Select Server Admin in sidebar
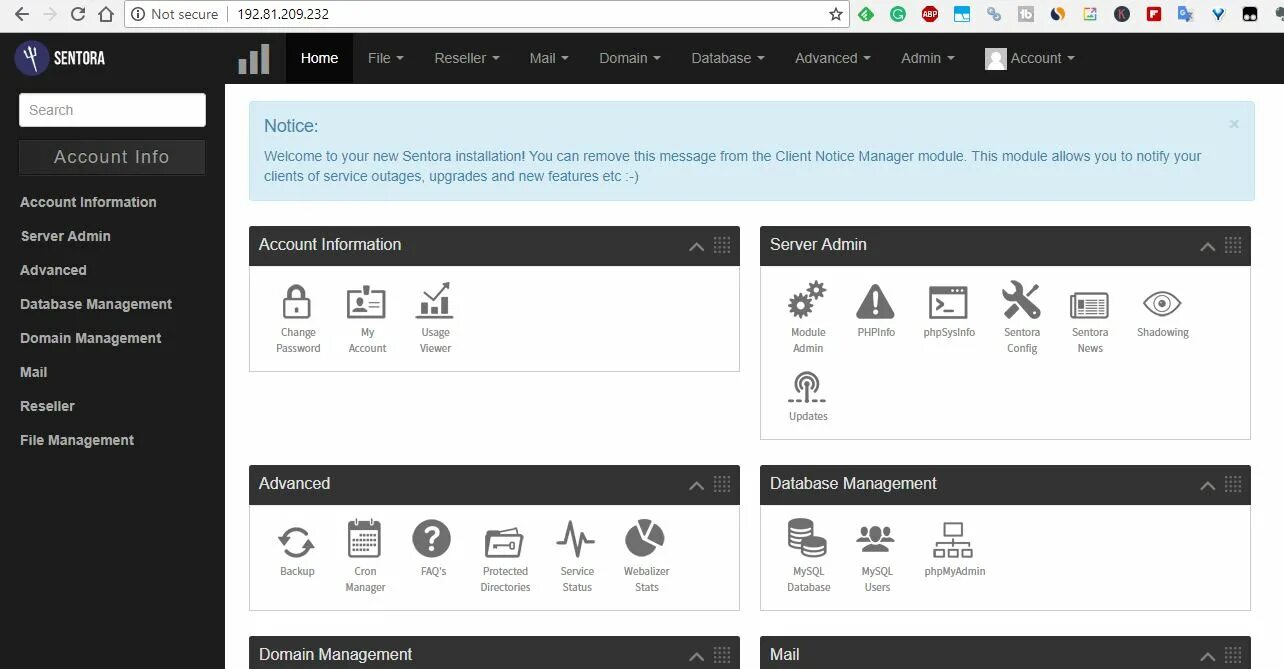 (x=65, y=236)
